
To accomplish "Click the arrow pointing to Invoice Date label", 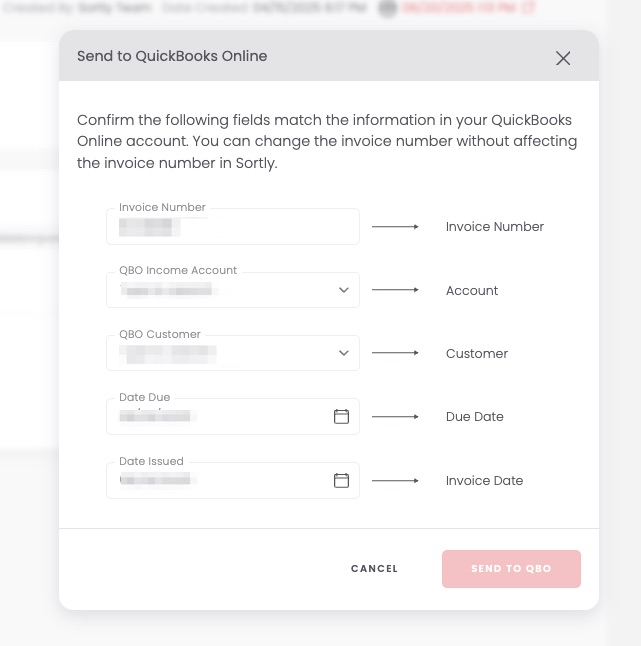I will click(395, 481).
